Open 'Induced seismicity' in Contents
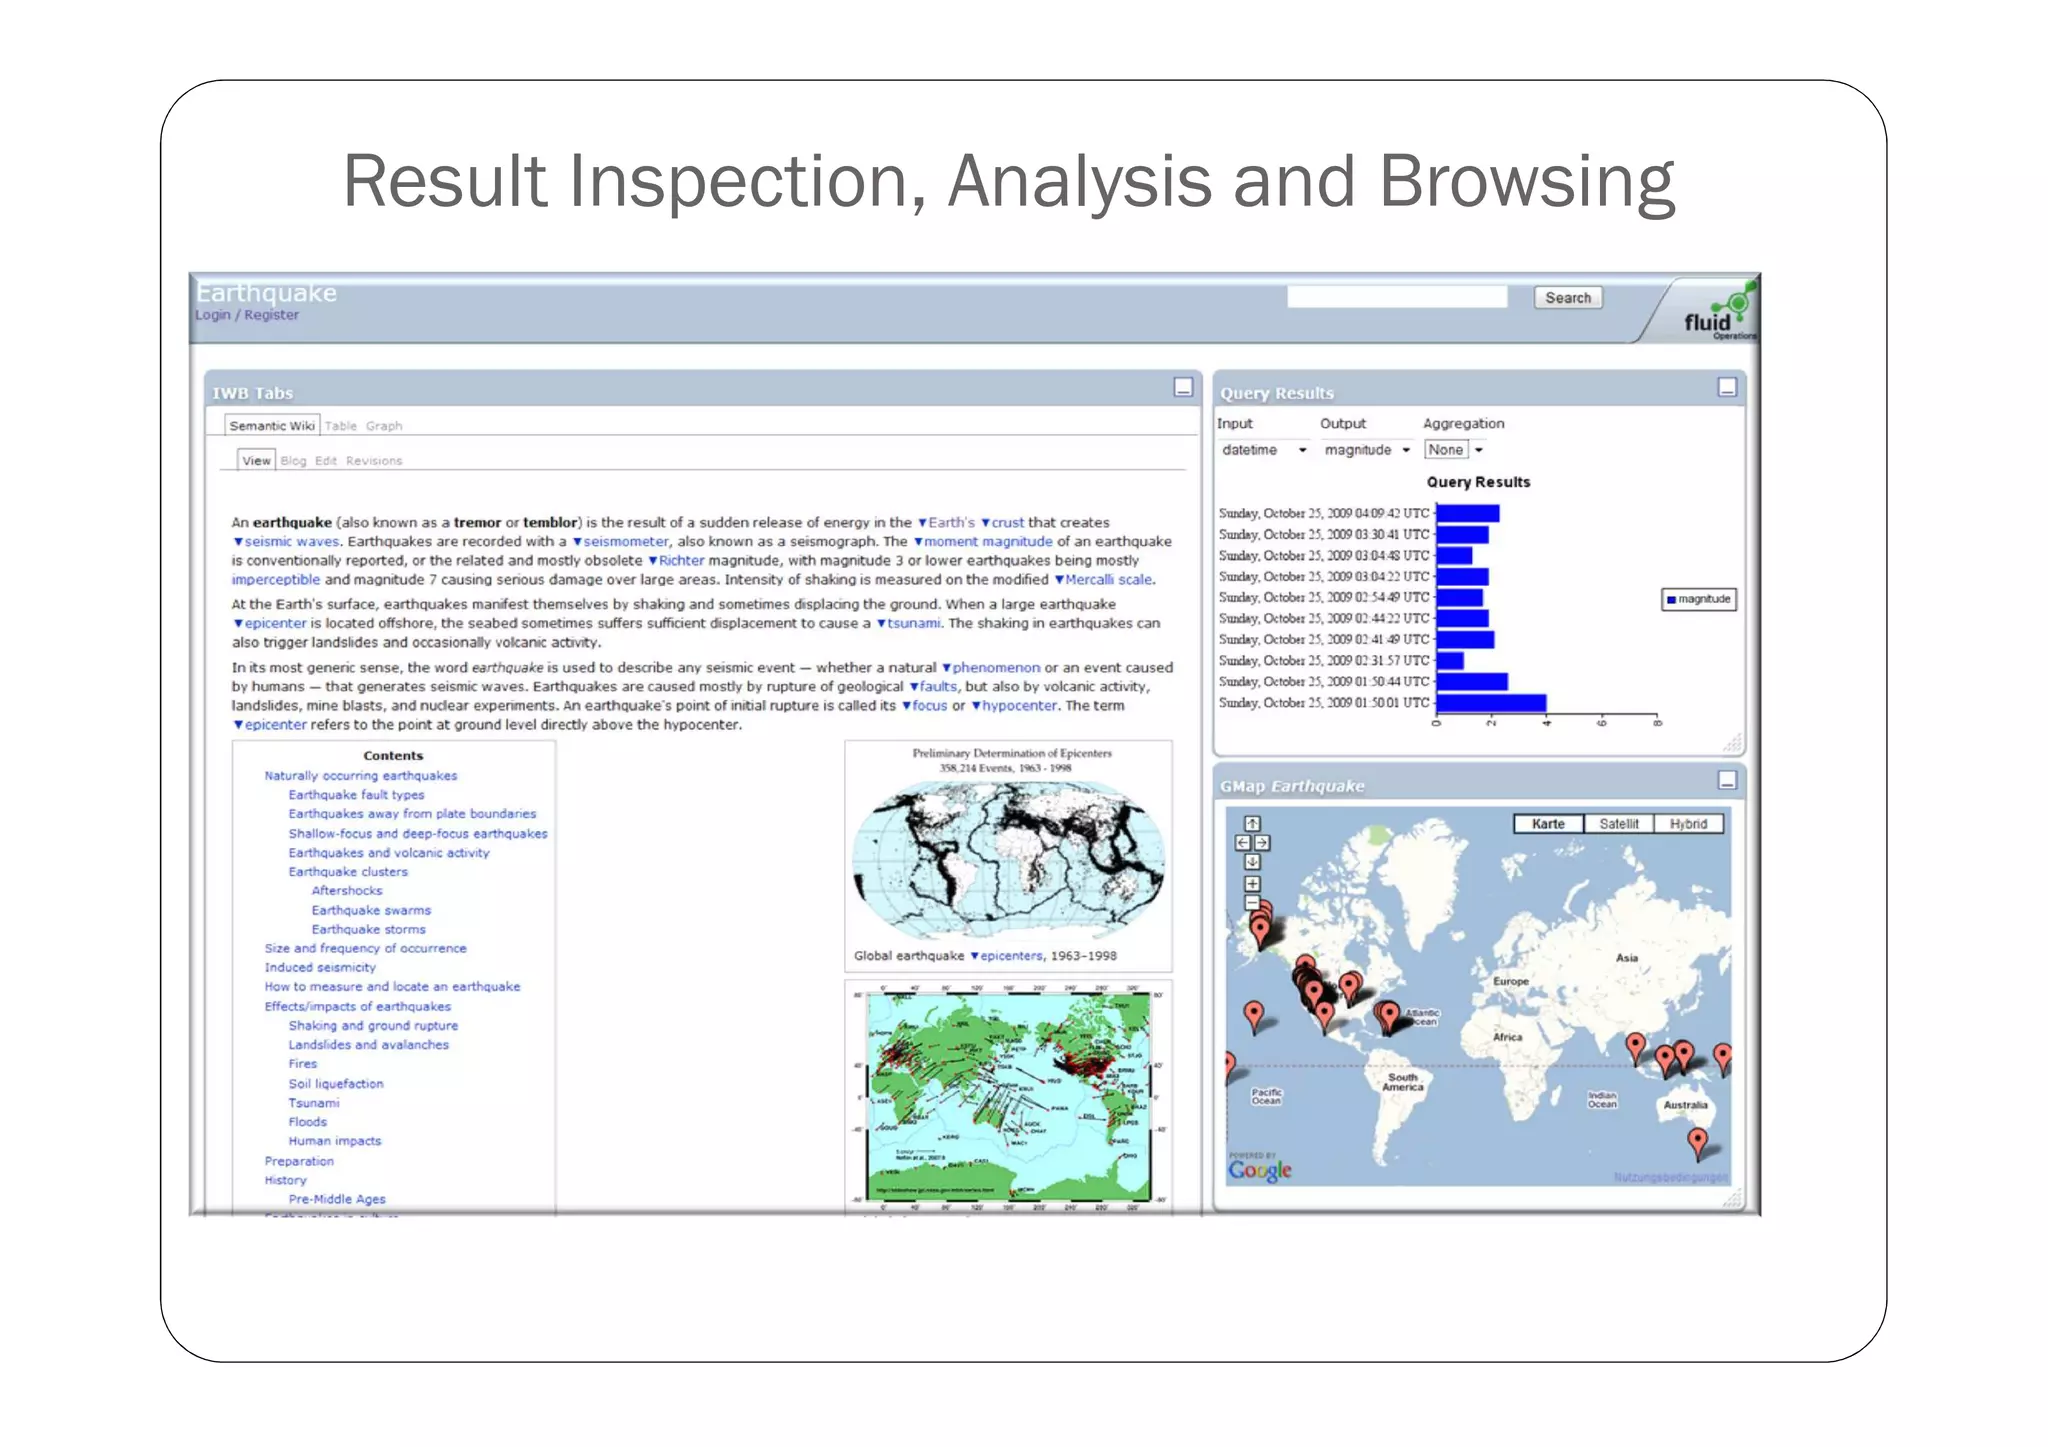 (320, 968)
